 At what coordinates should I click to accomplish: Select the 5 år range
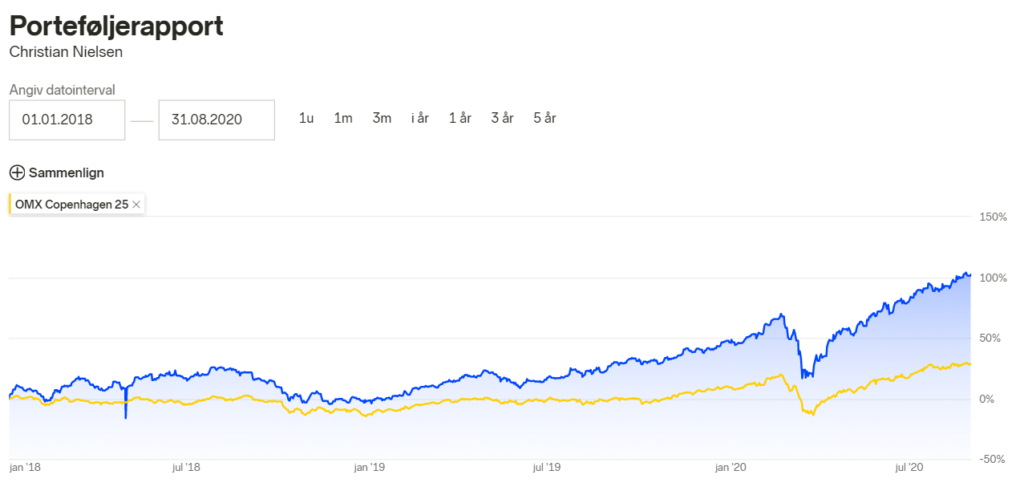[545, 119]
